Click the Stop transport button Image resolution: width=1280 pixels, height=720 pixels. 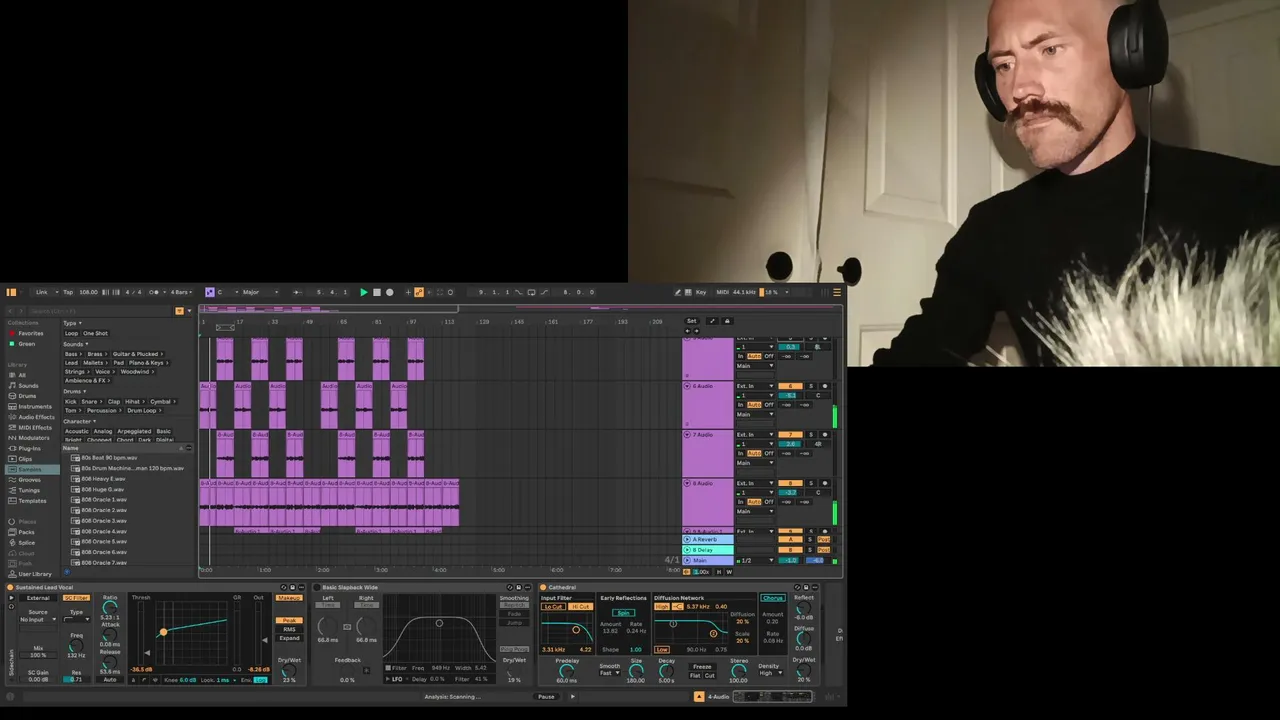pyautogui.click(x=376, y=292)
